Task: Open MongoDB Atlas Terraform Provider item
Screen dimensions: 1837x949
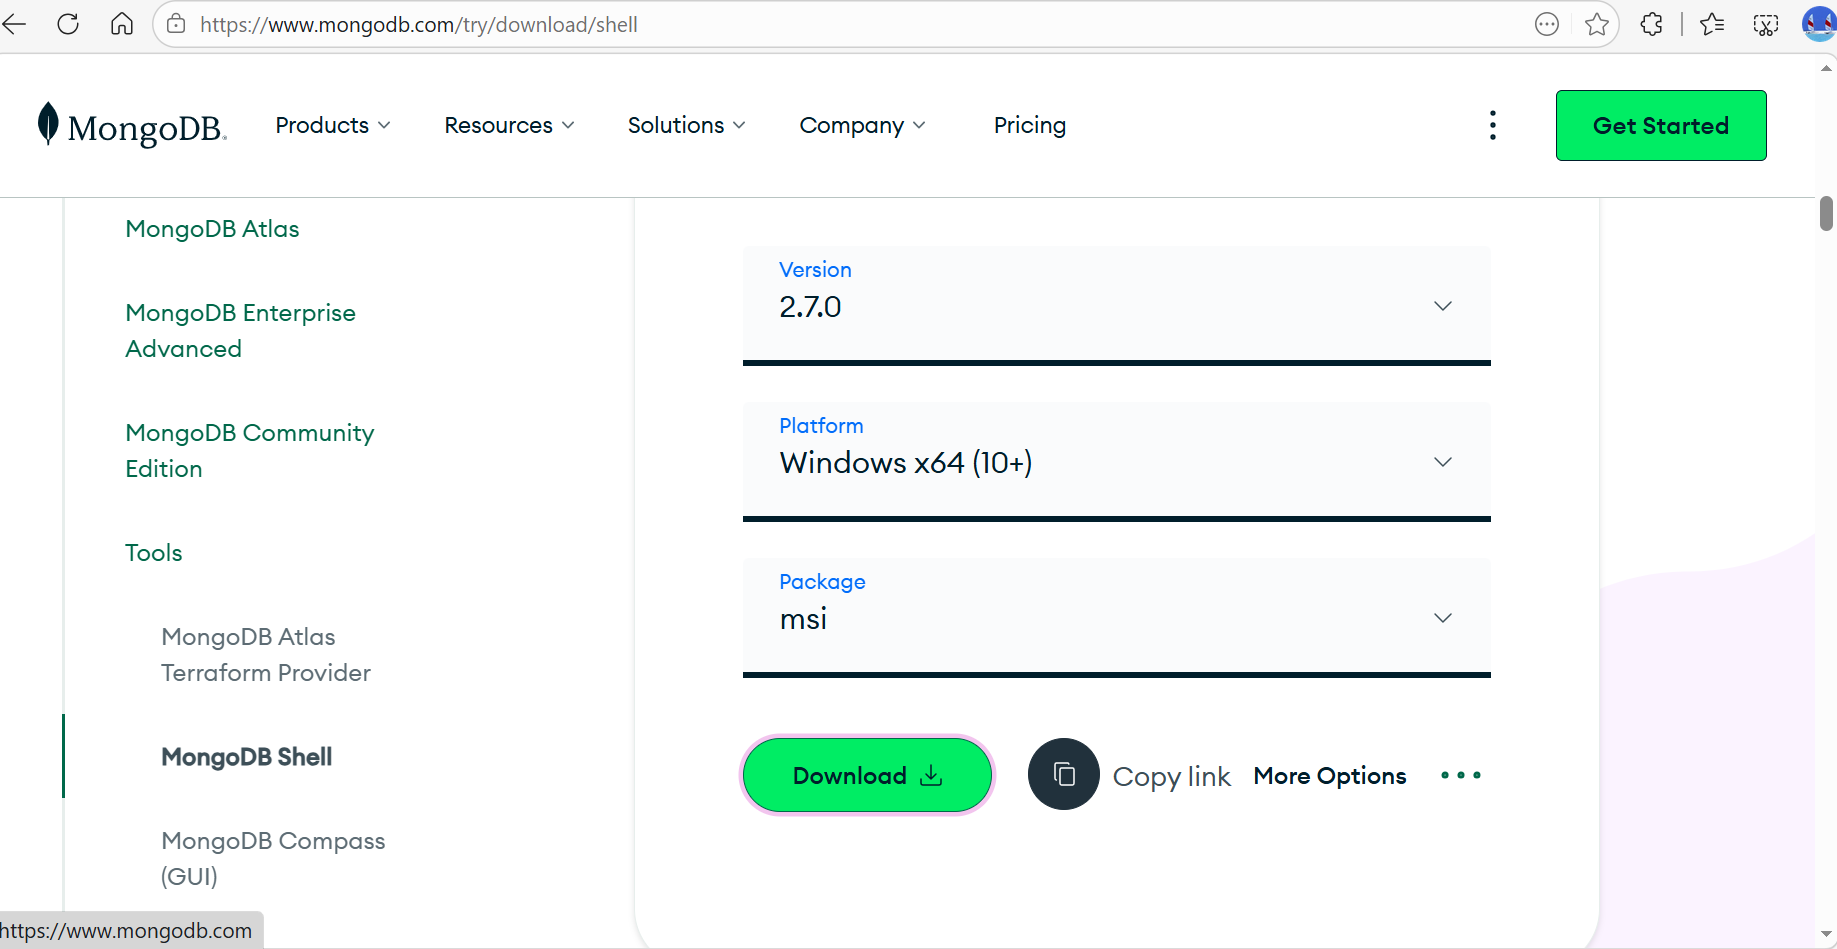Action: click(266, 655)
